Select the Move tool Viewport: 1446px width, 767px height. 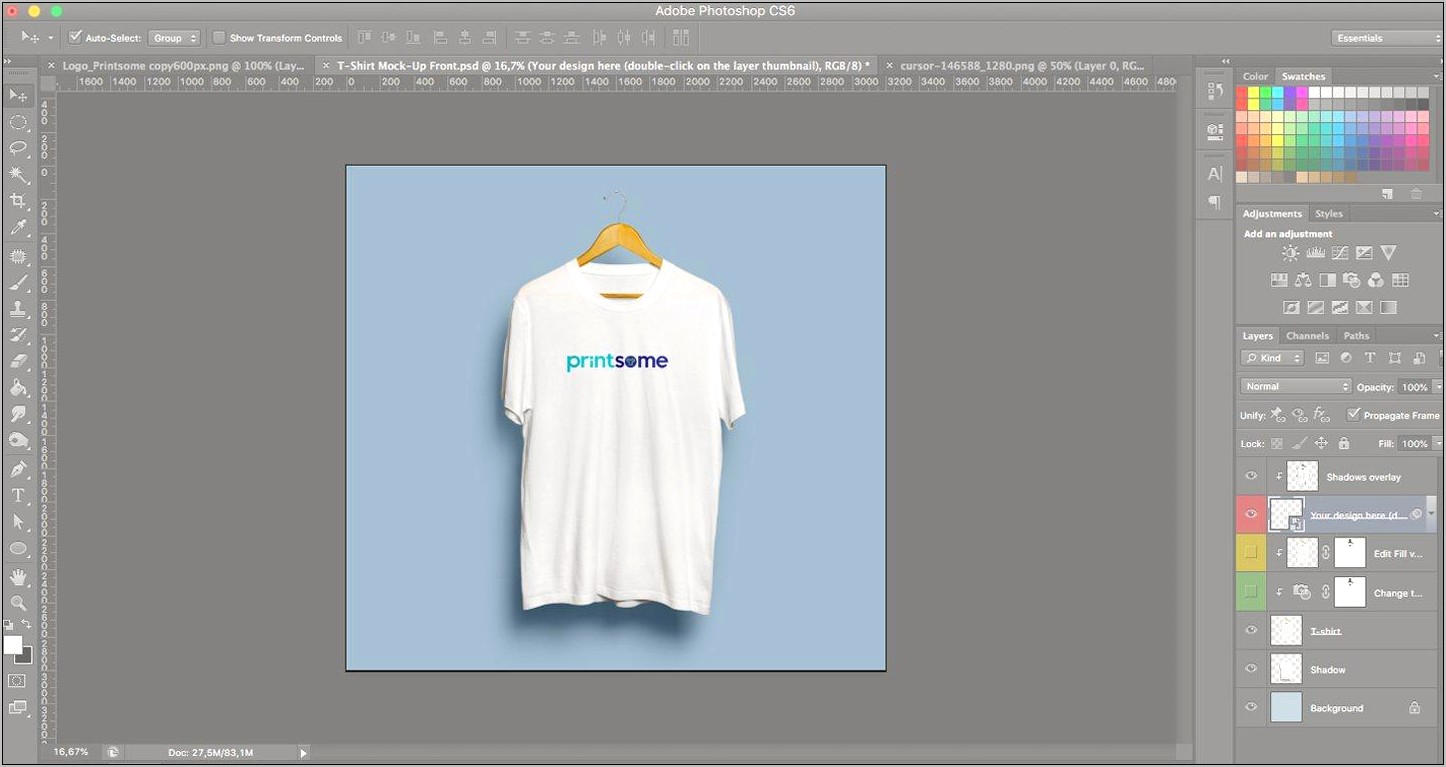18,95
